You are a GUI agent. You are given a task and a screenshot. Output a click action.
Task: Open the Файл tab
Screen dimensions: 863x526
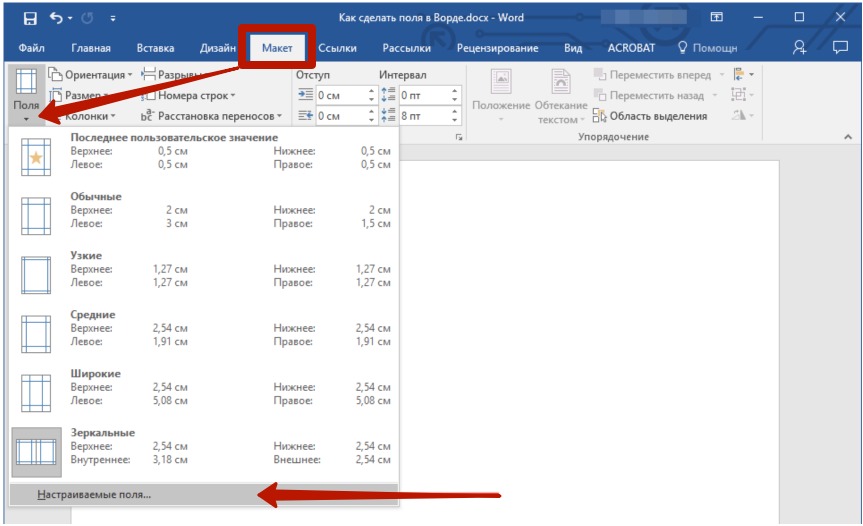pos(31,48)
